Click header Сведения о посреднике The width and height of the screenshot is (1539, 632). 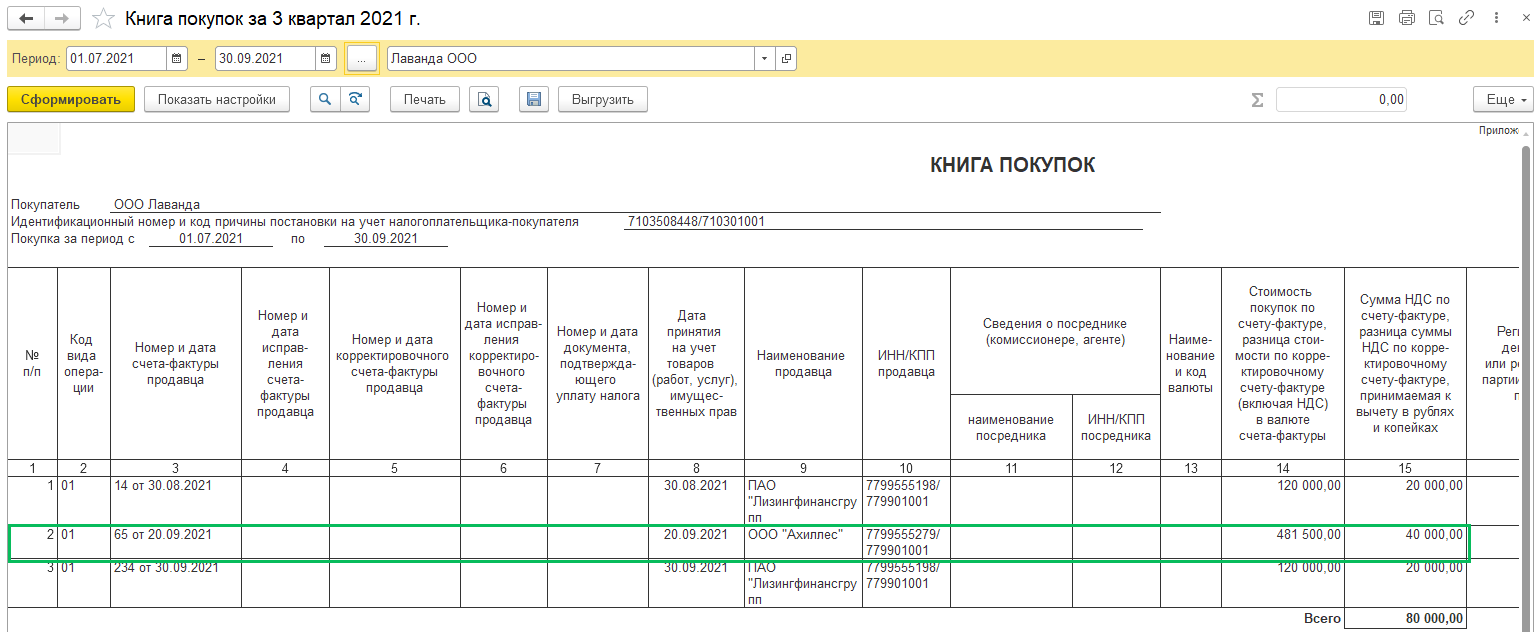tap(1055, 331)
